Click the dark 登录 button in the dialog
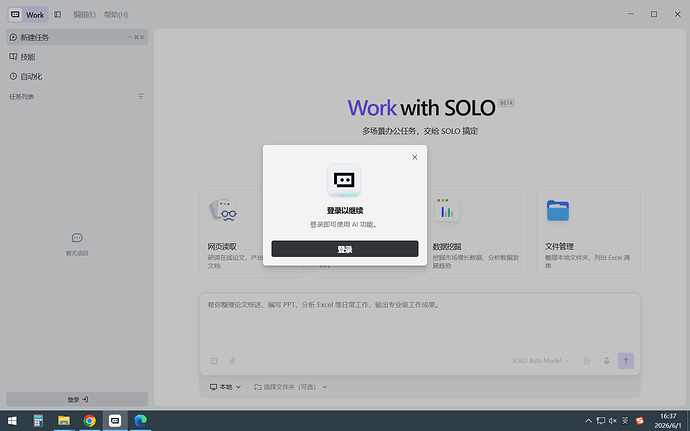Viewport: 690px width, 431px height. (345, 249)
